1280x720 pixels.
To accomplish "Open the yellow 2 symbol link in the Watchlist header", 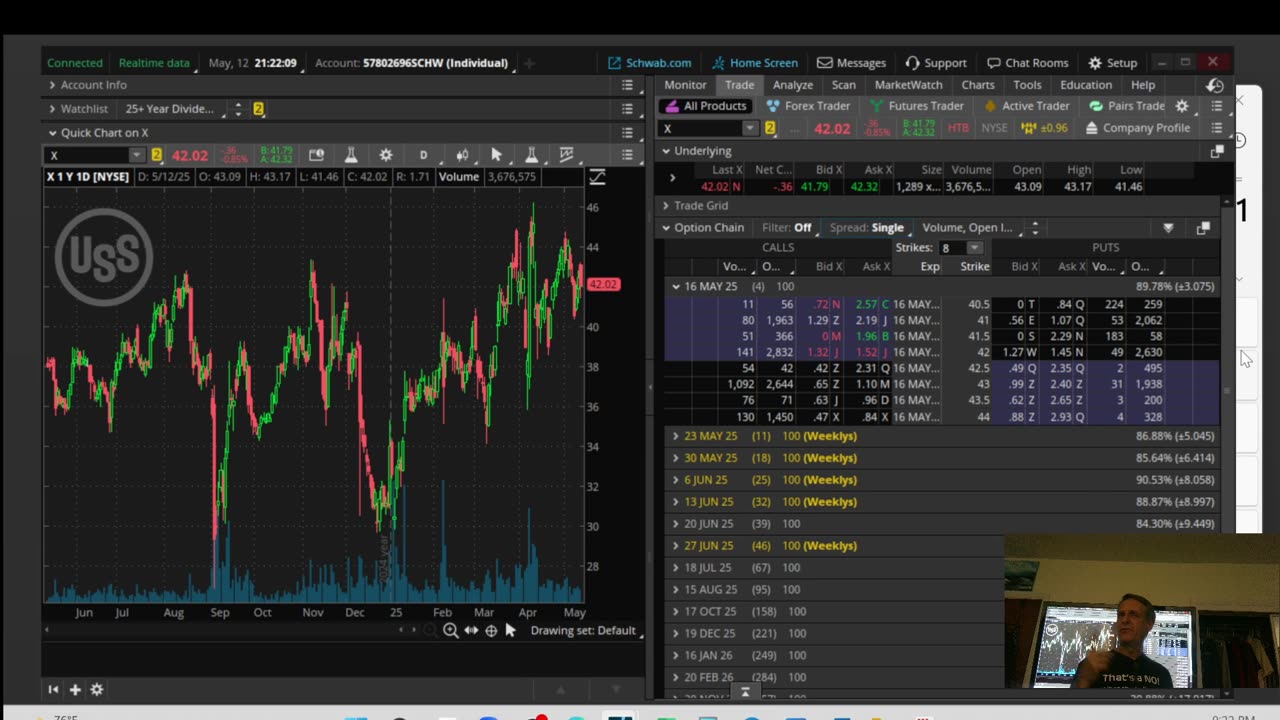I will 258,109.
